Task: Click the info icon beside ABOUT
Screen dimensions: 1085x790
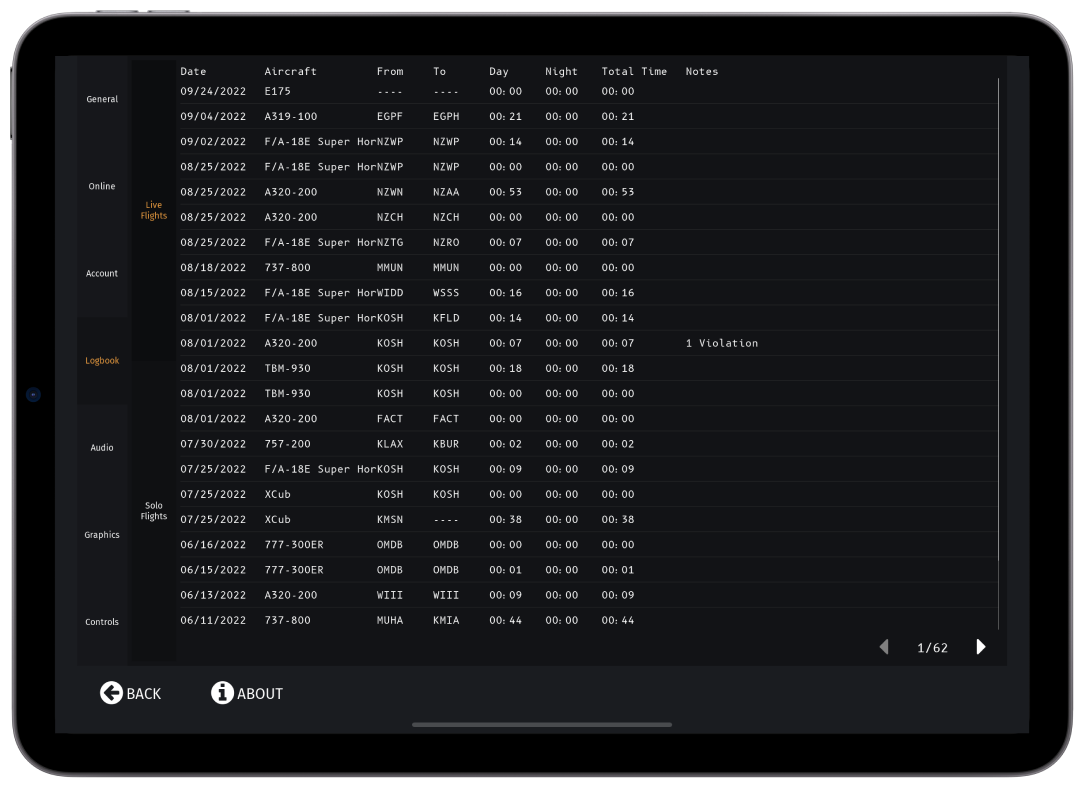Action: [x=223, y=692]
